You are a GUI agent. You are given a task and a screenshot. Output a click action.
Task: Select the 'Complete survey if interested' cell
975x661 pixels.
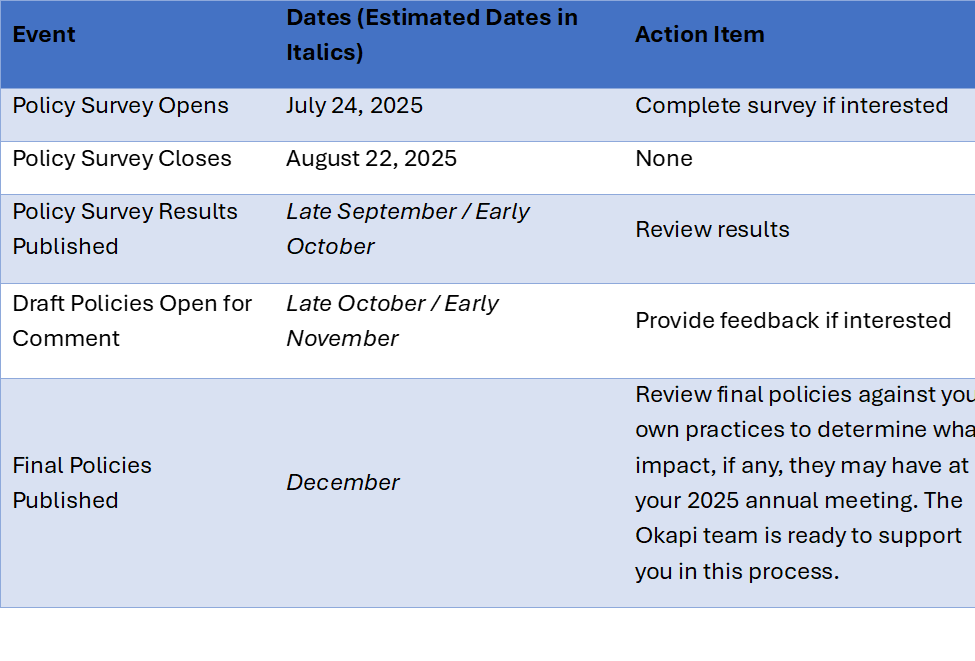click(791, 106)
